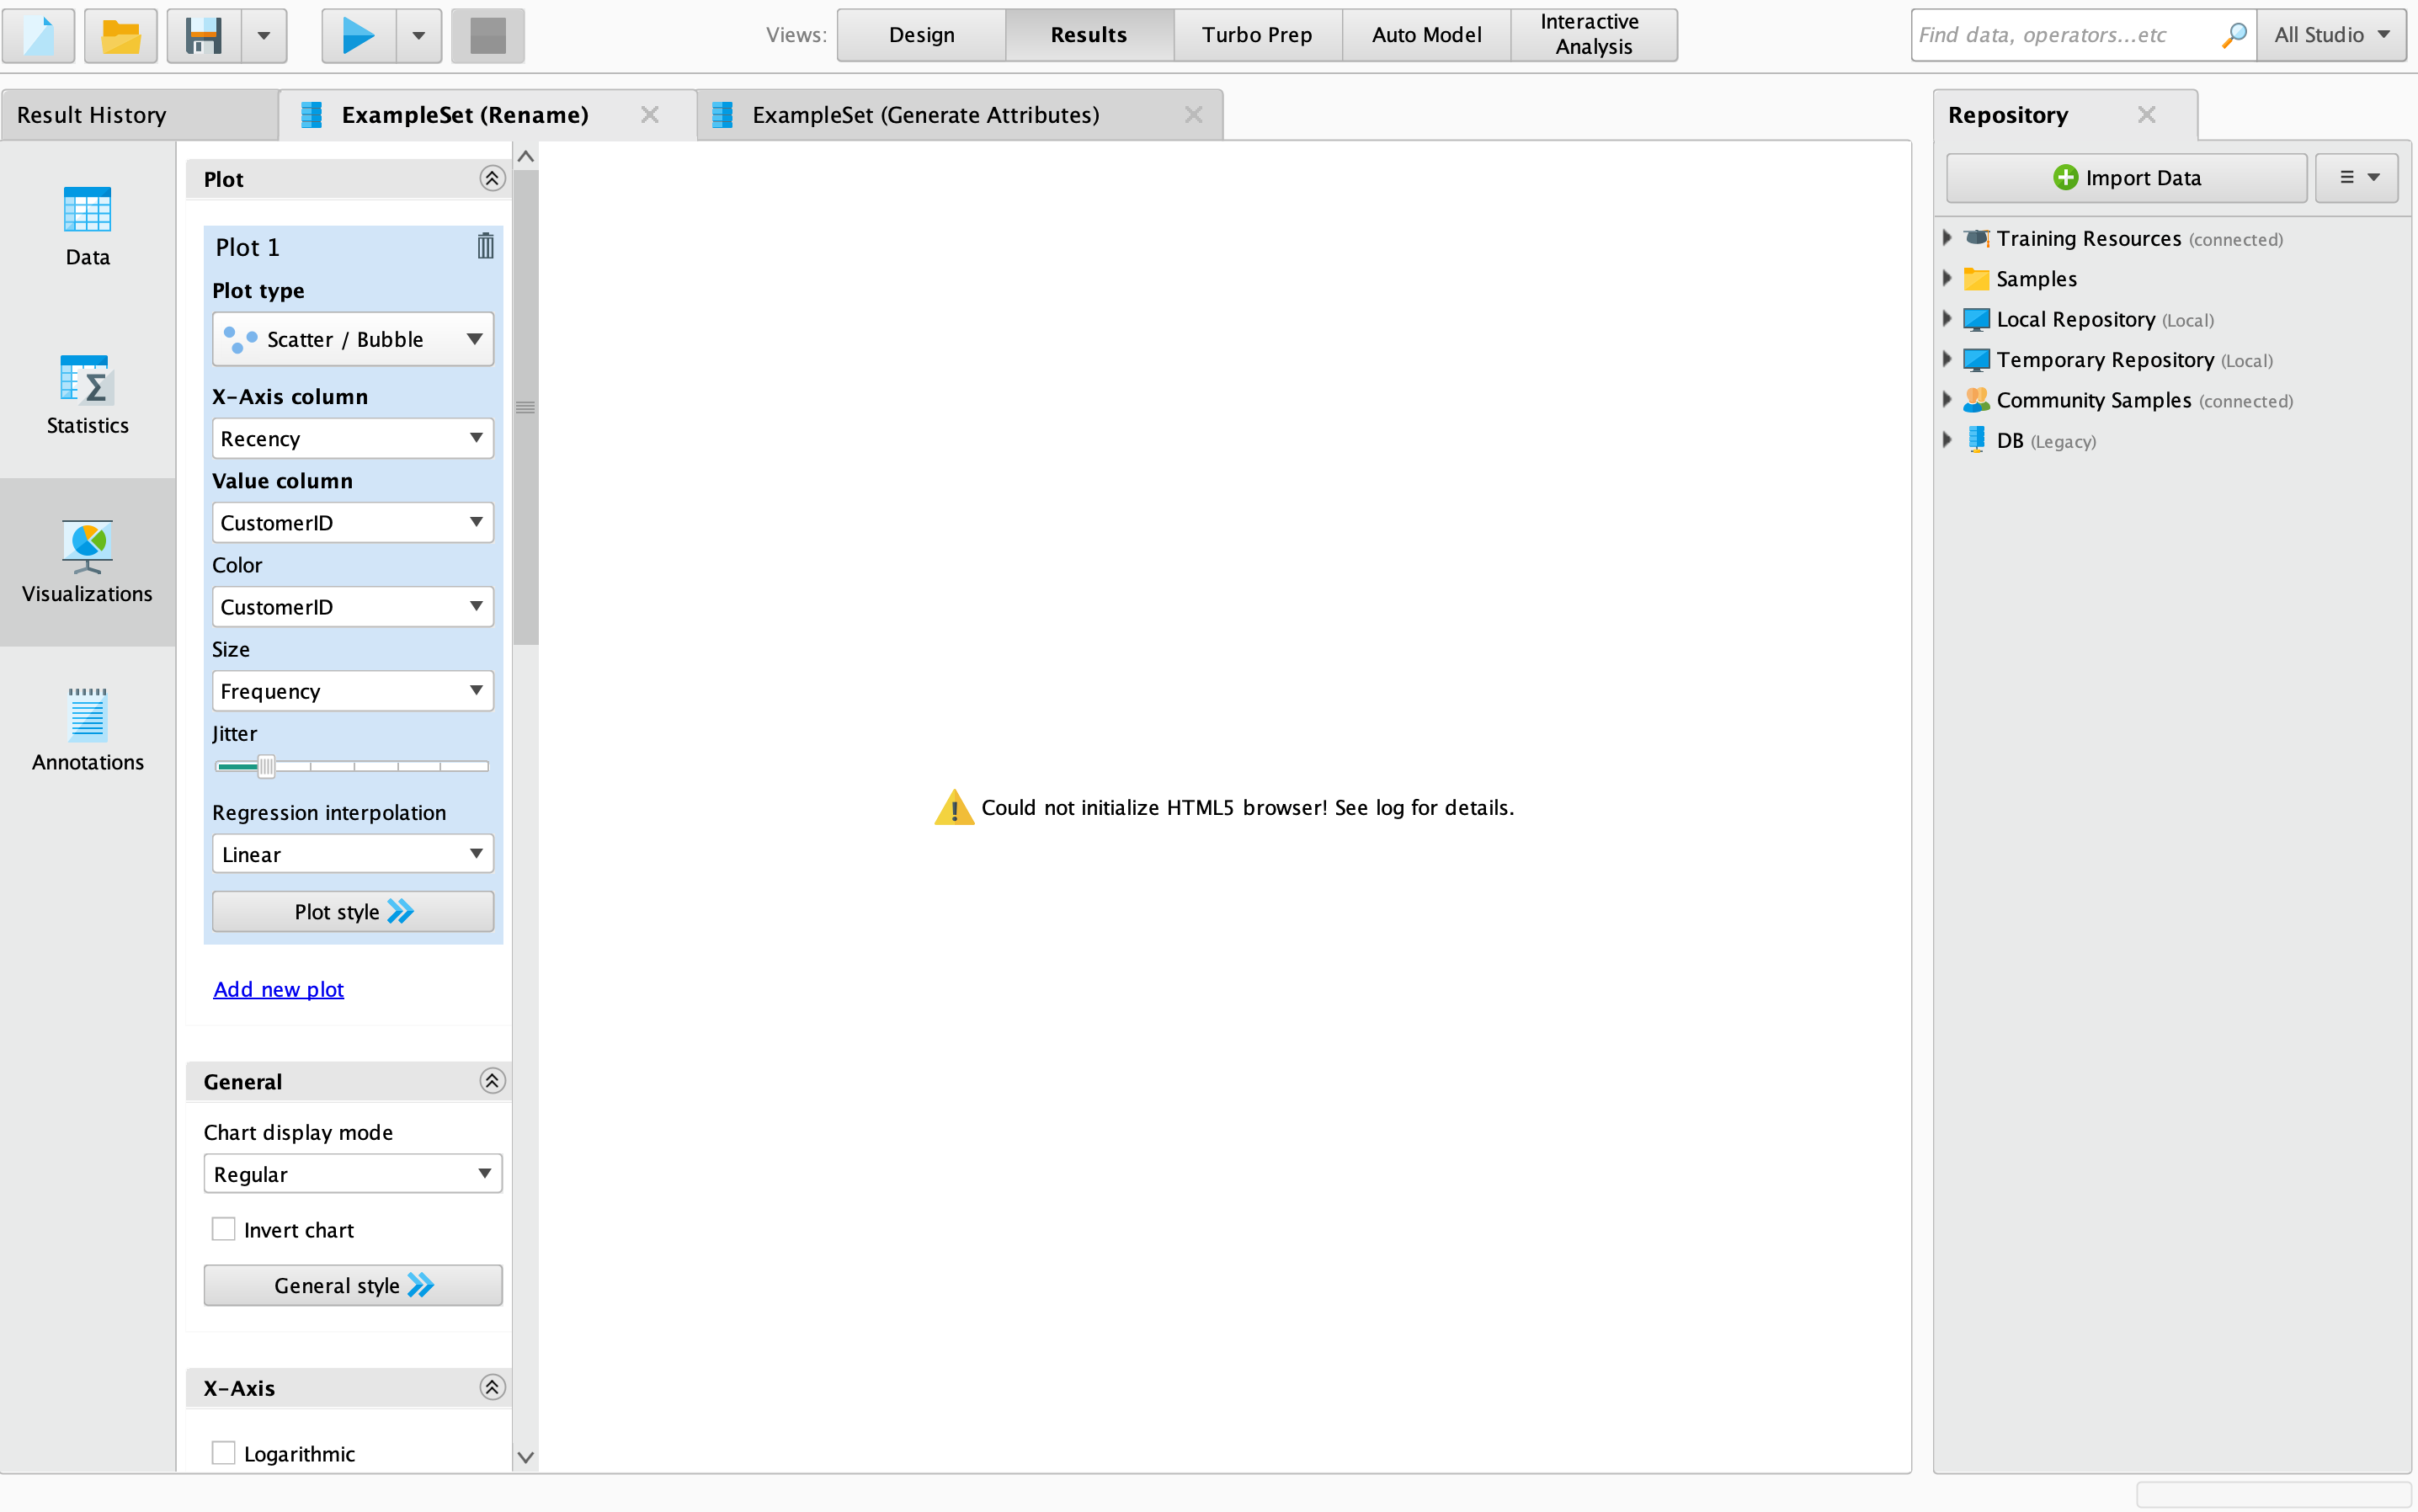
Task: Open the Regression interpolation dropdown
Action: coord(353,854)
